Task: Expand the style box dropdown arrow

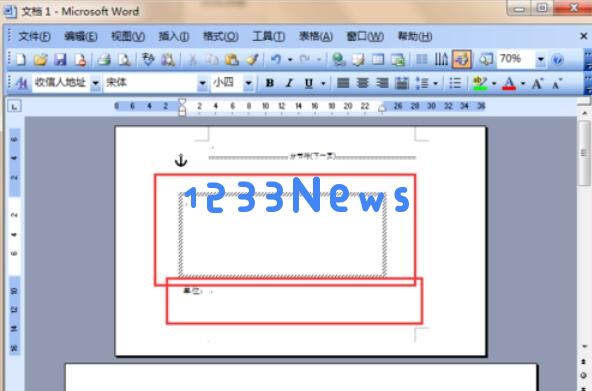Action: [96, 83]
